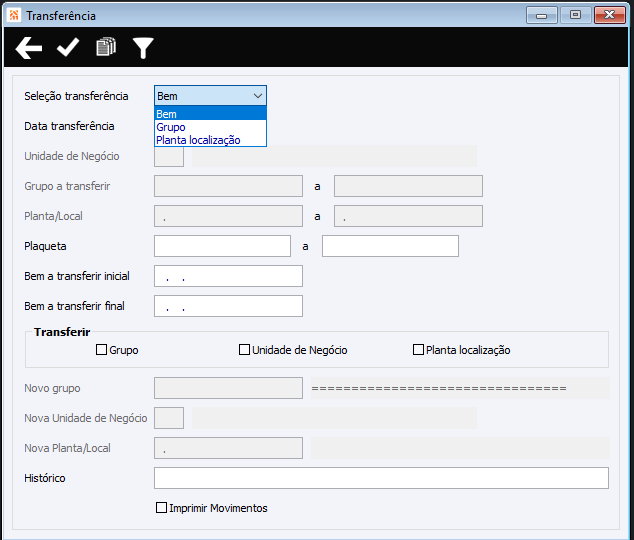Select Bem option in dropdown list

[210, 114]
